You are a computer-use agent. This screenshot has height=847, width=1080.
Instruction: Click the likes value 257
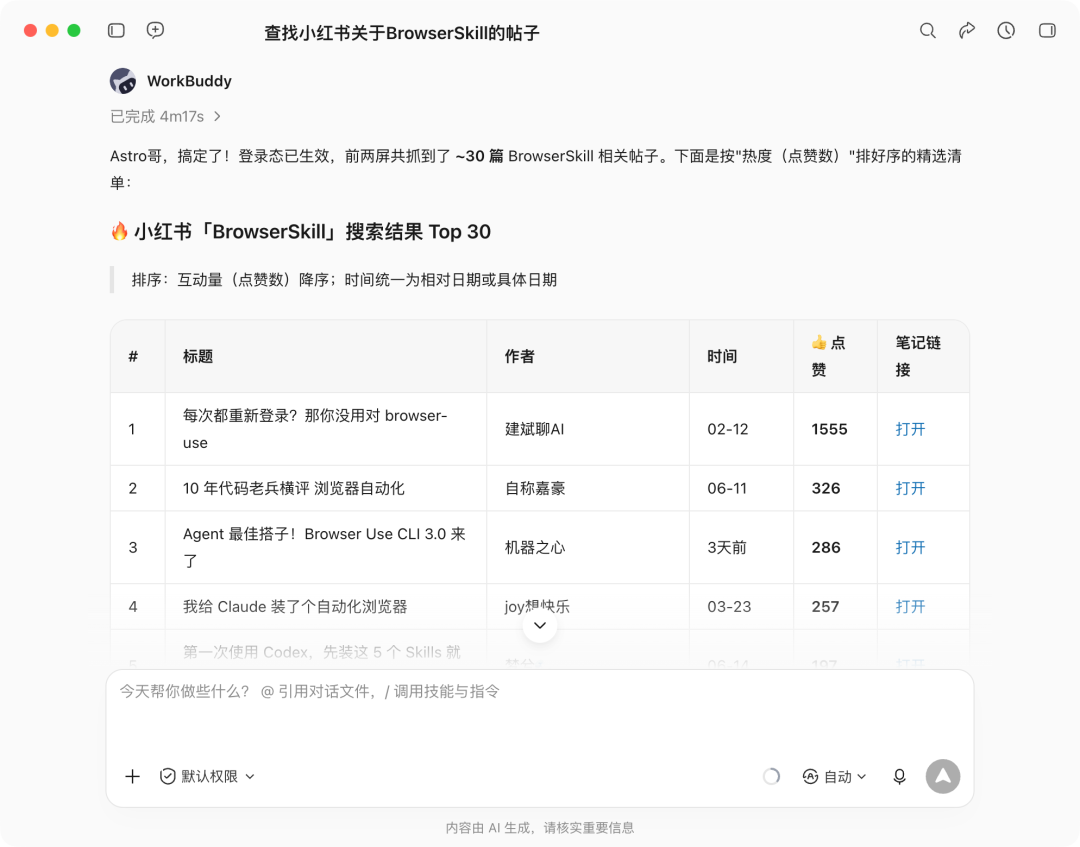coord(825,607)
